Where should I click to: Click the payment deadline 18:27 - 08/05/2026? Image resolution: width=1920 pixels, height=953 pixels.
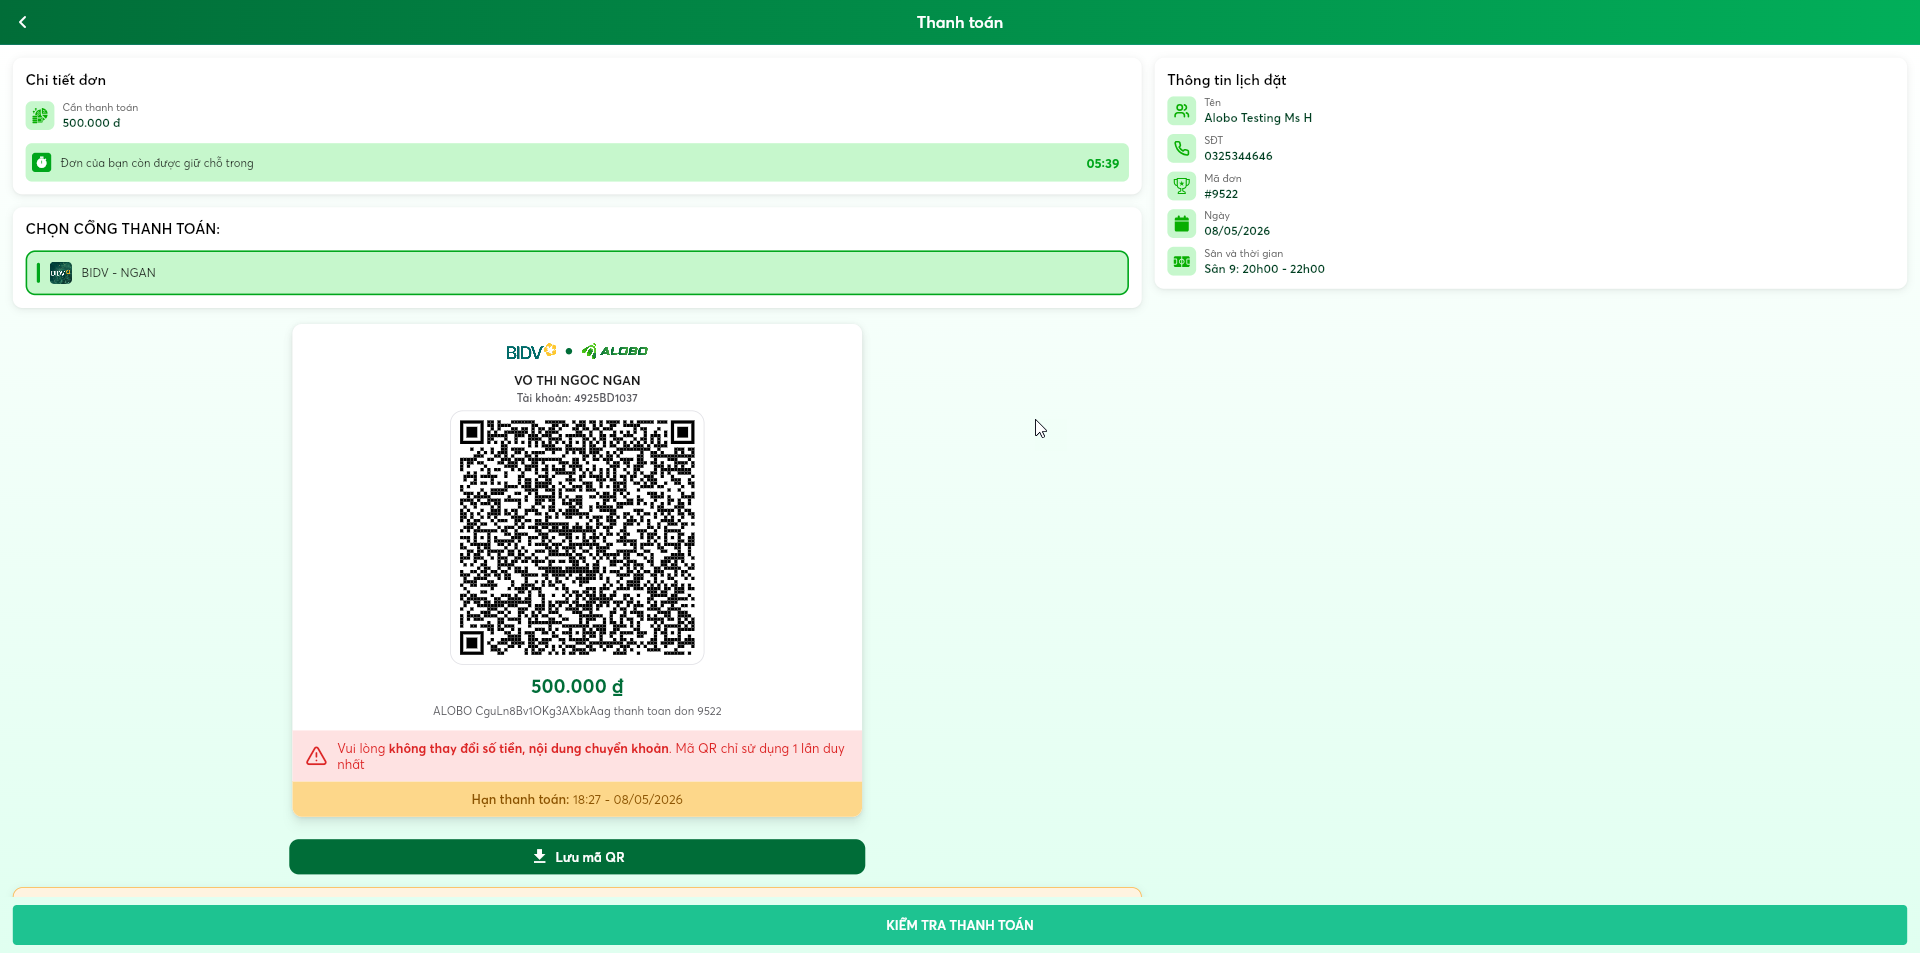(x=628, y=800)
